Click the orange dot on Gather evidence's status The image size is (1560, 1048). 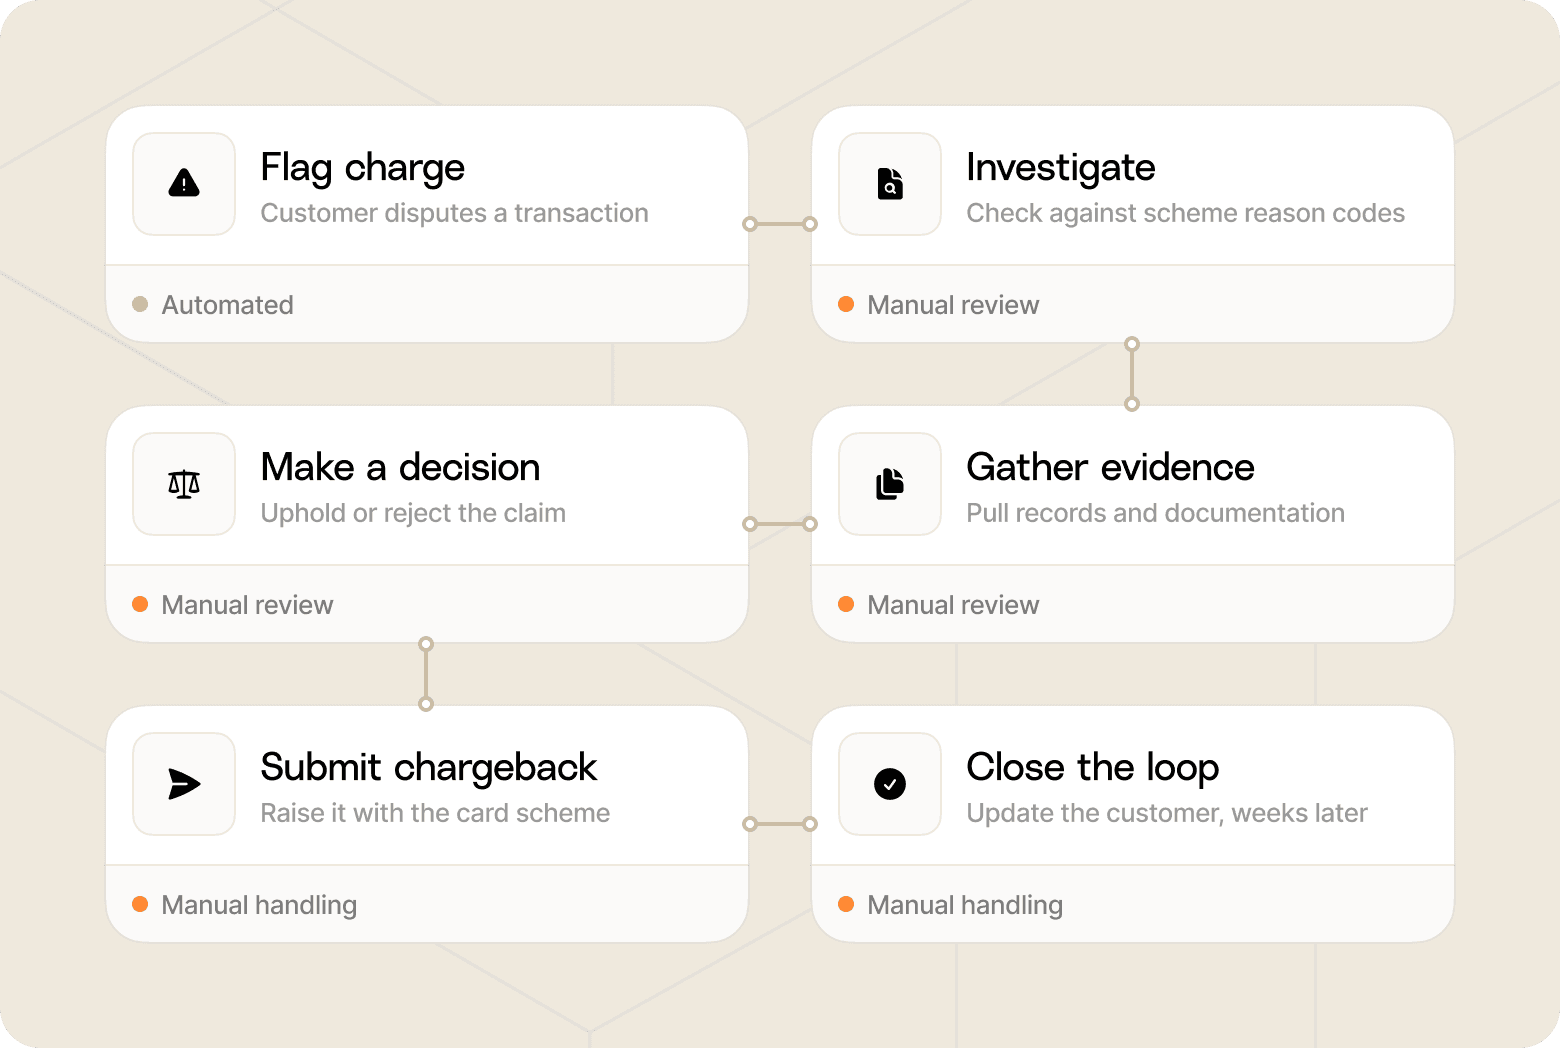846,604
